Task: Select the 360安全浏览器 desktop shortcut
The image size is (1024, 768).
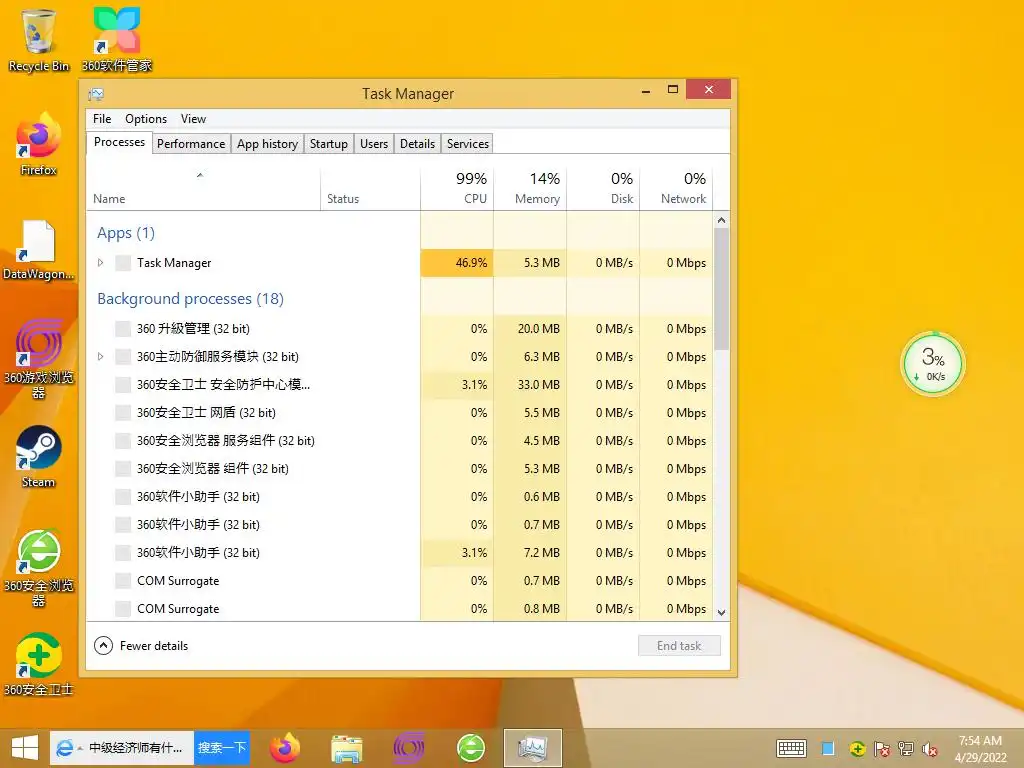Action: 39,567
